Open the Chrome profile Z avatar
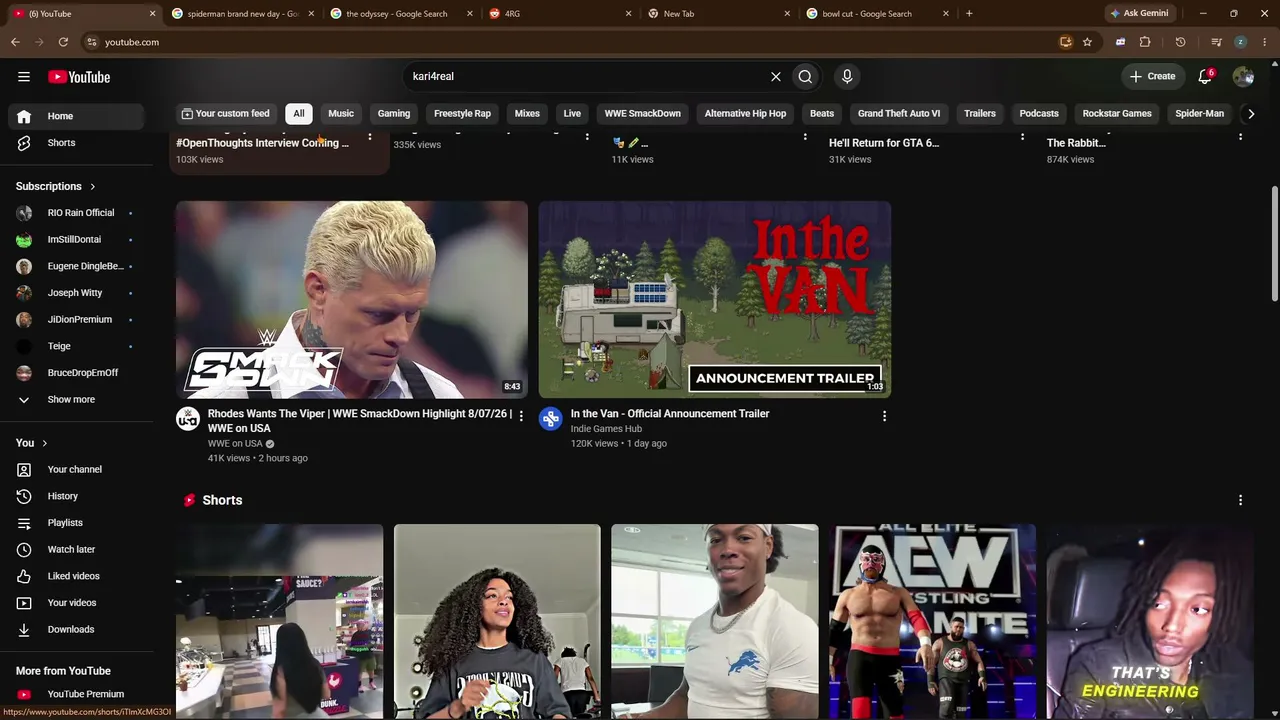 pyautogui.click(x=1240, y=42)
